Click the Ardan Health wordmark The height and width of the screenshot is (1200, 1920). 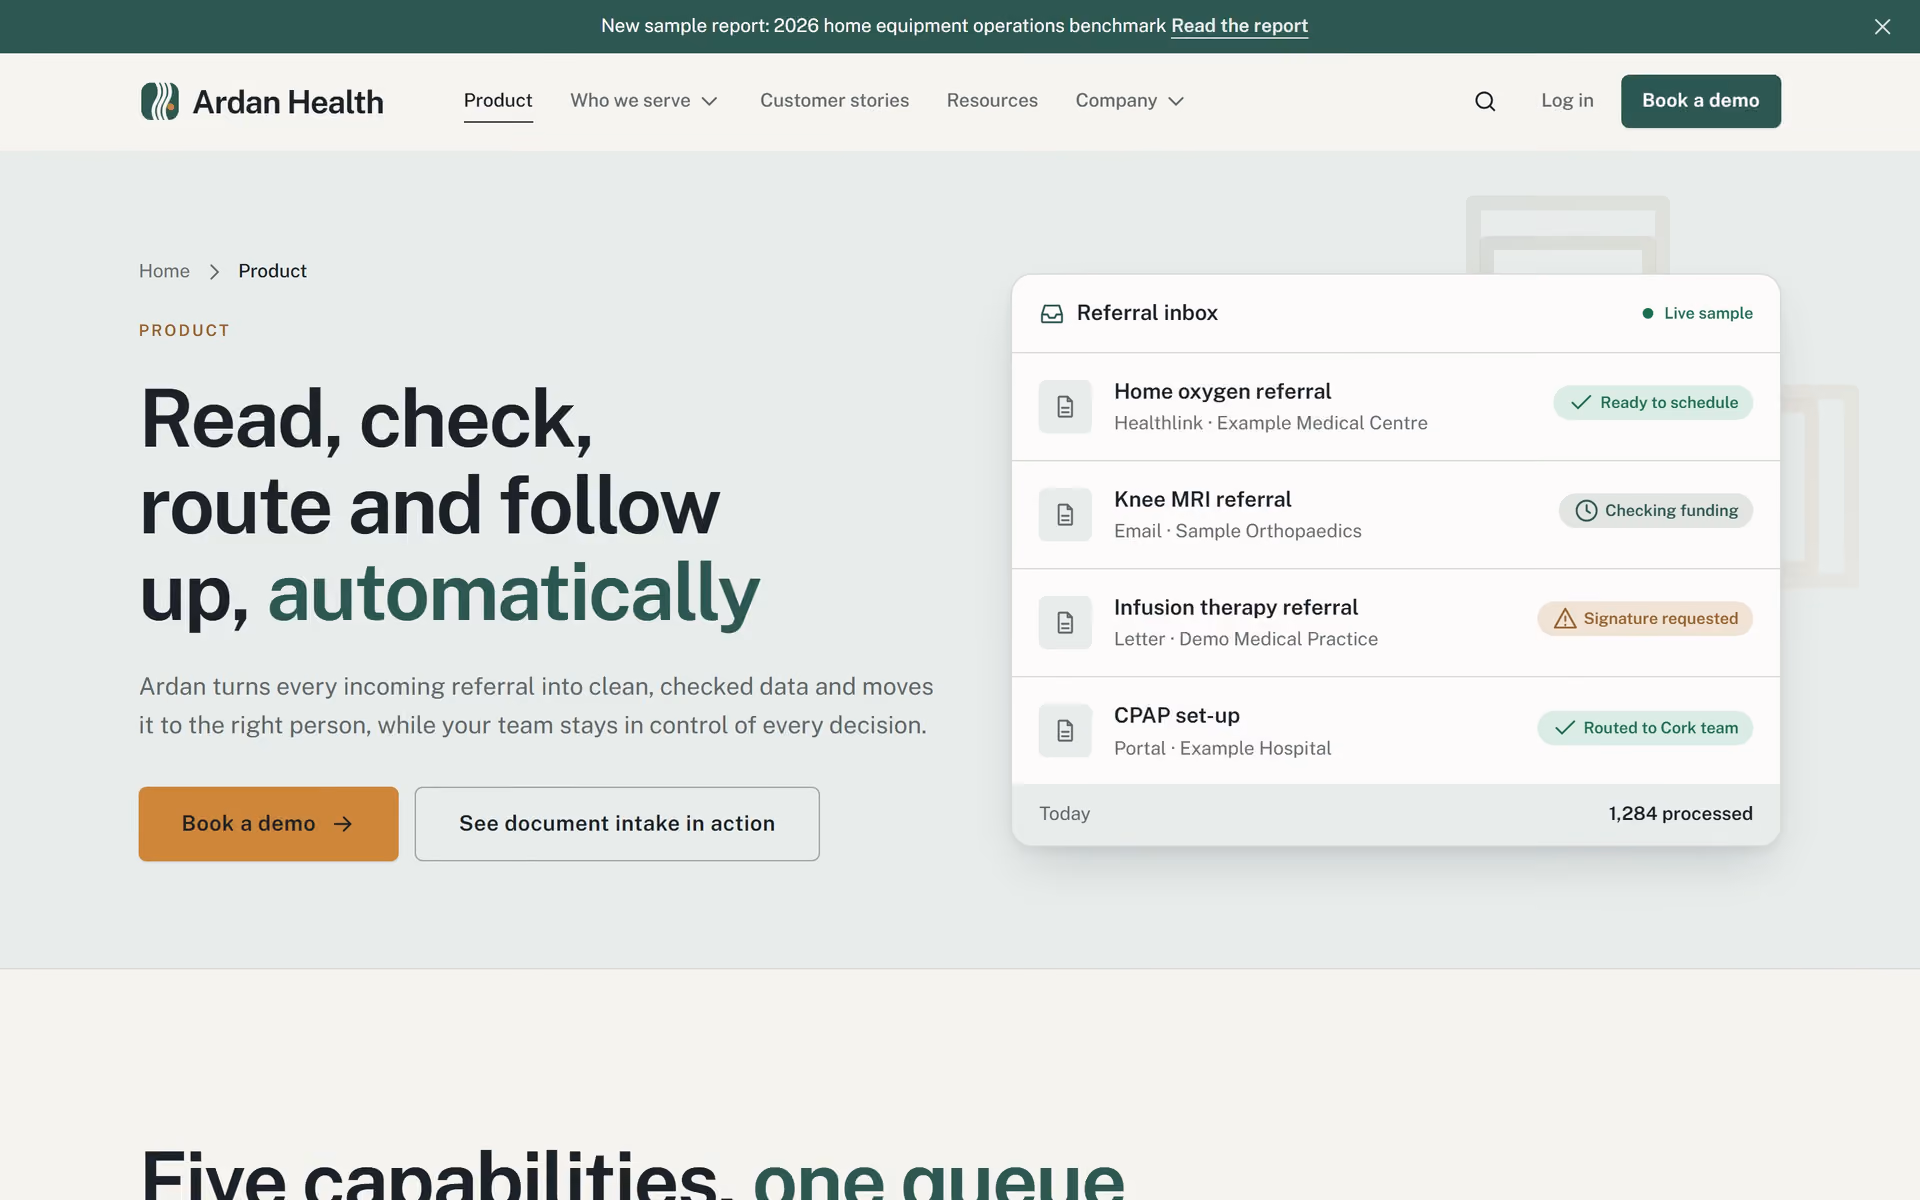[288, 102]
